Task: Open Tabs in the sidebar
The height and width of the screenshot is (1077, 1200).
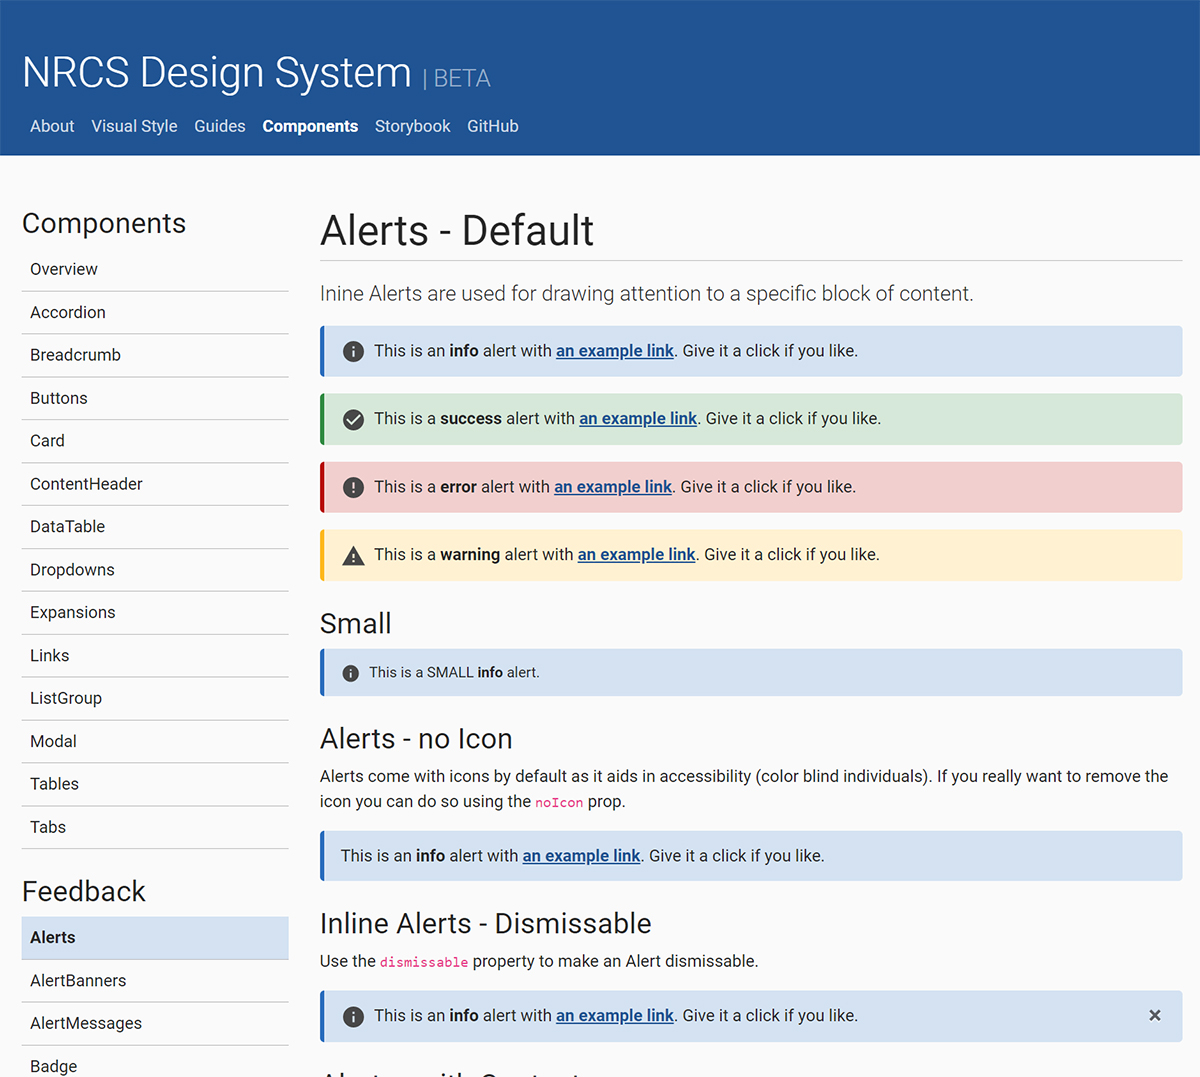Action: click(155, 828)
